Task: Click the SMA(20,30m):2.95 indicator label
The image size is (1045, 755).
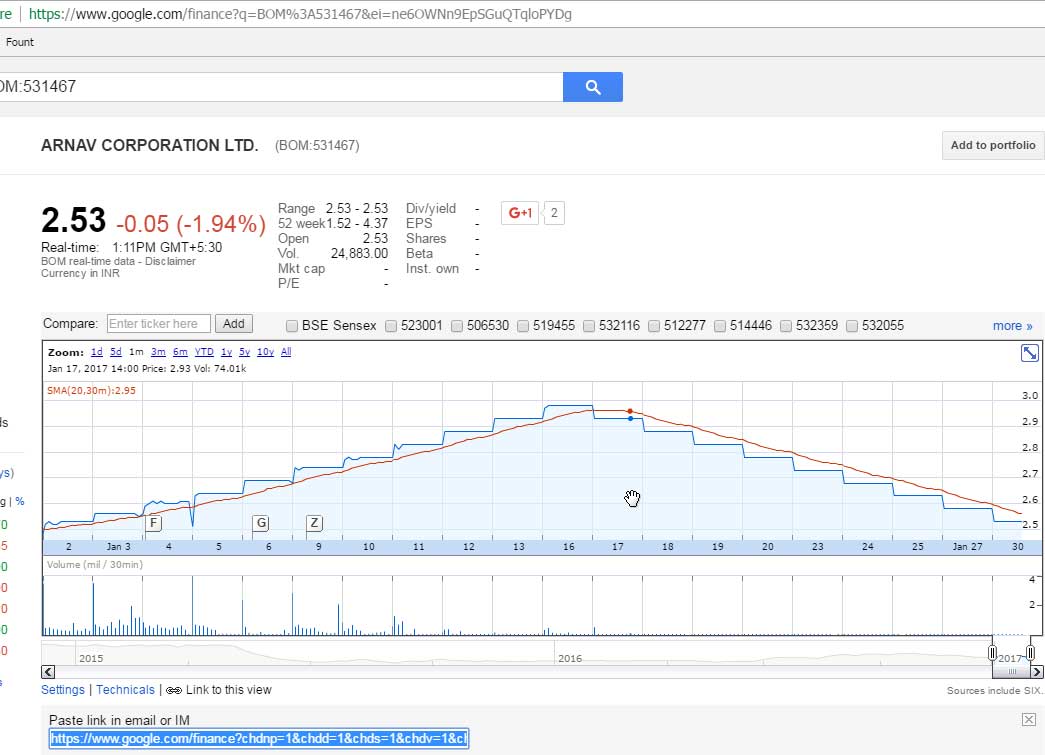Action: point(91,390)
